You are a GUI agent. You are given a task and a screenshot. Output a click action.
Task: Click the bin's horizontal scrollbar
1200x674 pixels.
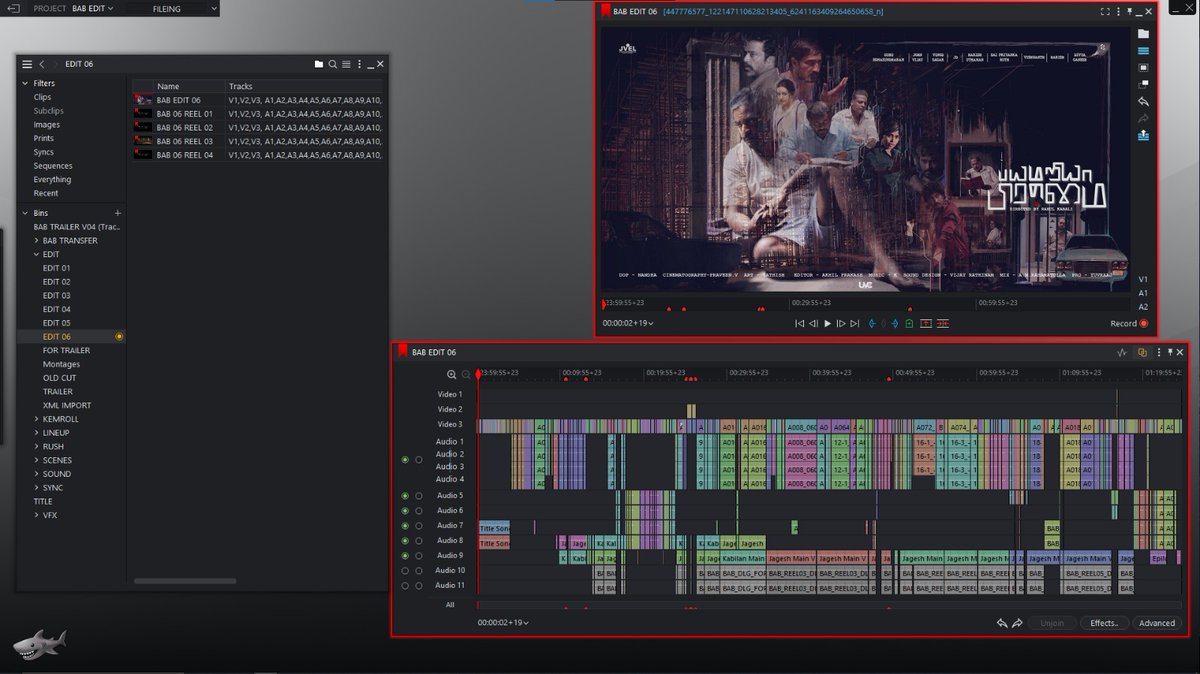point(185,581)
